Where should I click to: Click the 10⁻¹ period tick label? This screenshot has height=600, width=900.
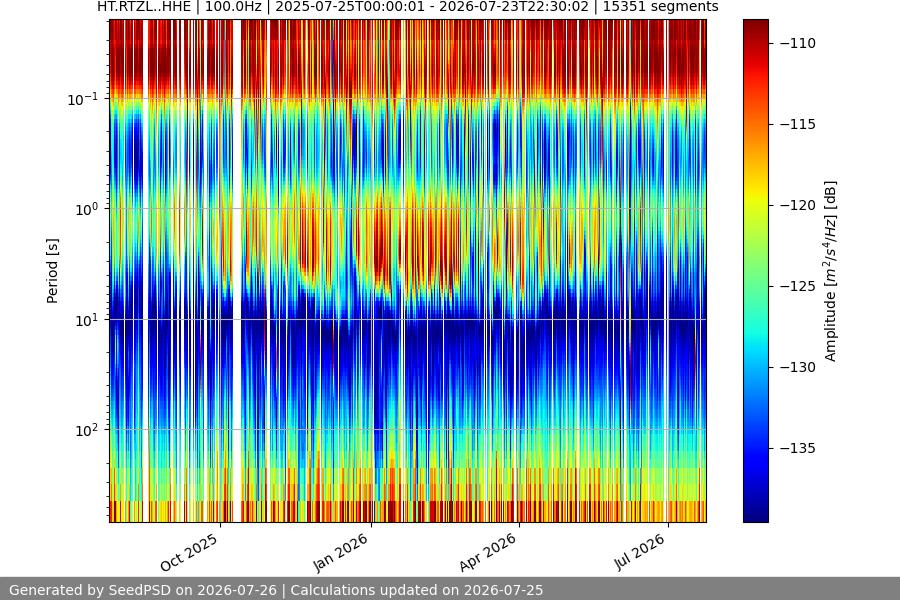click(x=83, y=99)
